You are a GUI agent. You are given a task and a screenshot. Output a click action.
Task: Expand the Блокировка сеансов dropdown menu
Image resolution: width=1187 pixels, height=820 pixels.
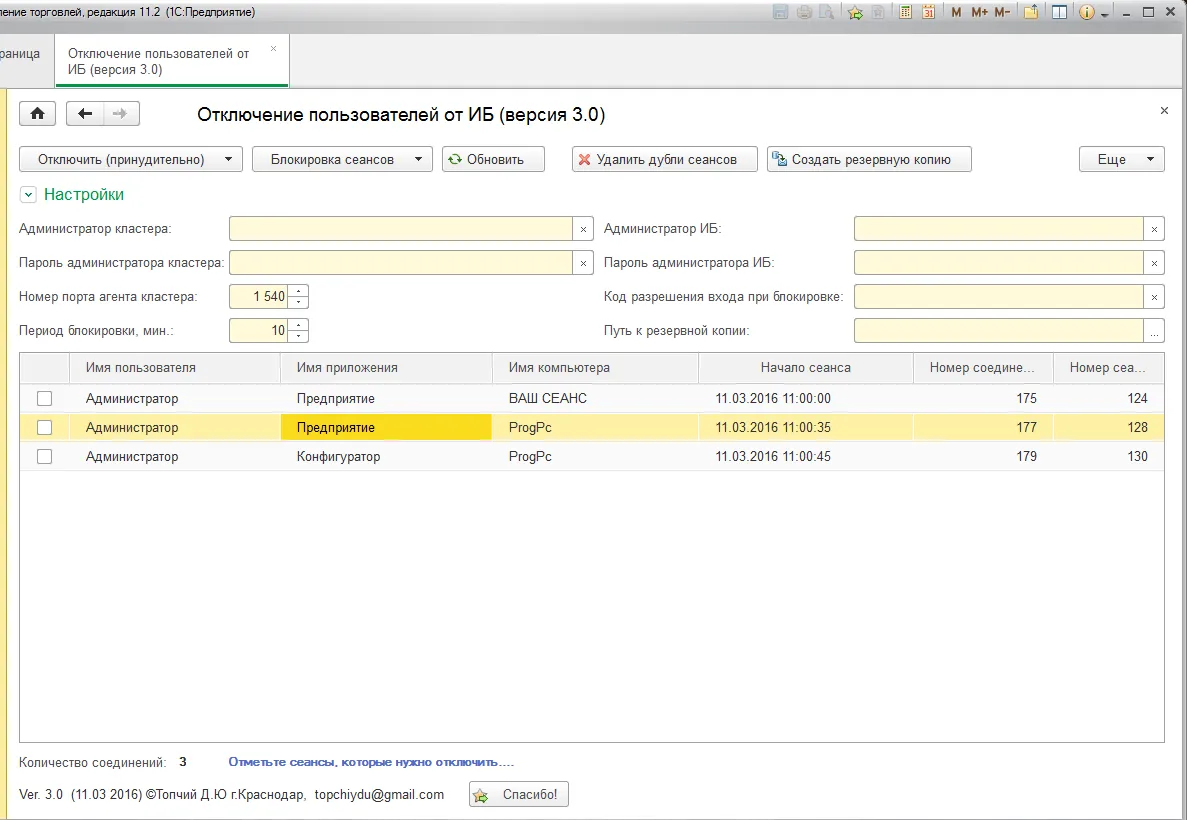[x=342, y=160]
